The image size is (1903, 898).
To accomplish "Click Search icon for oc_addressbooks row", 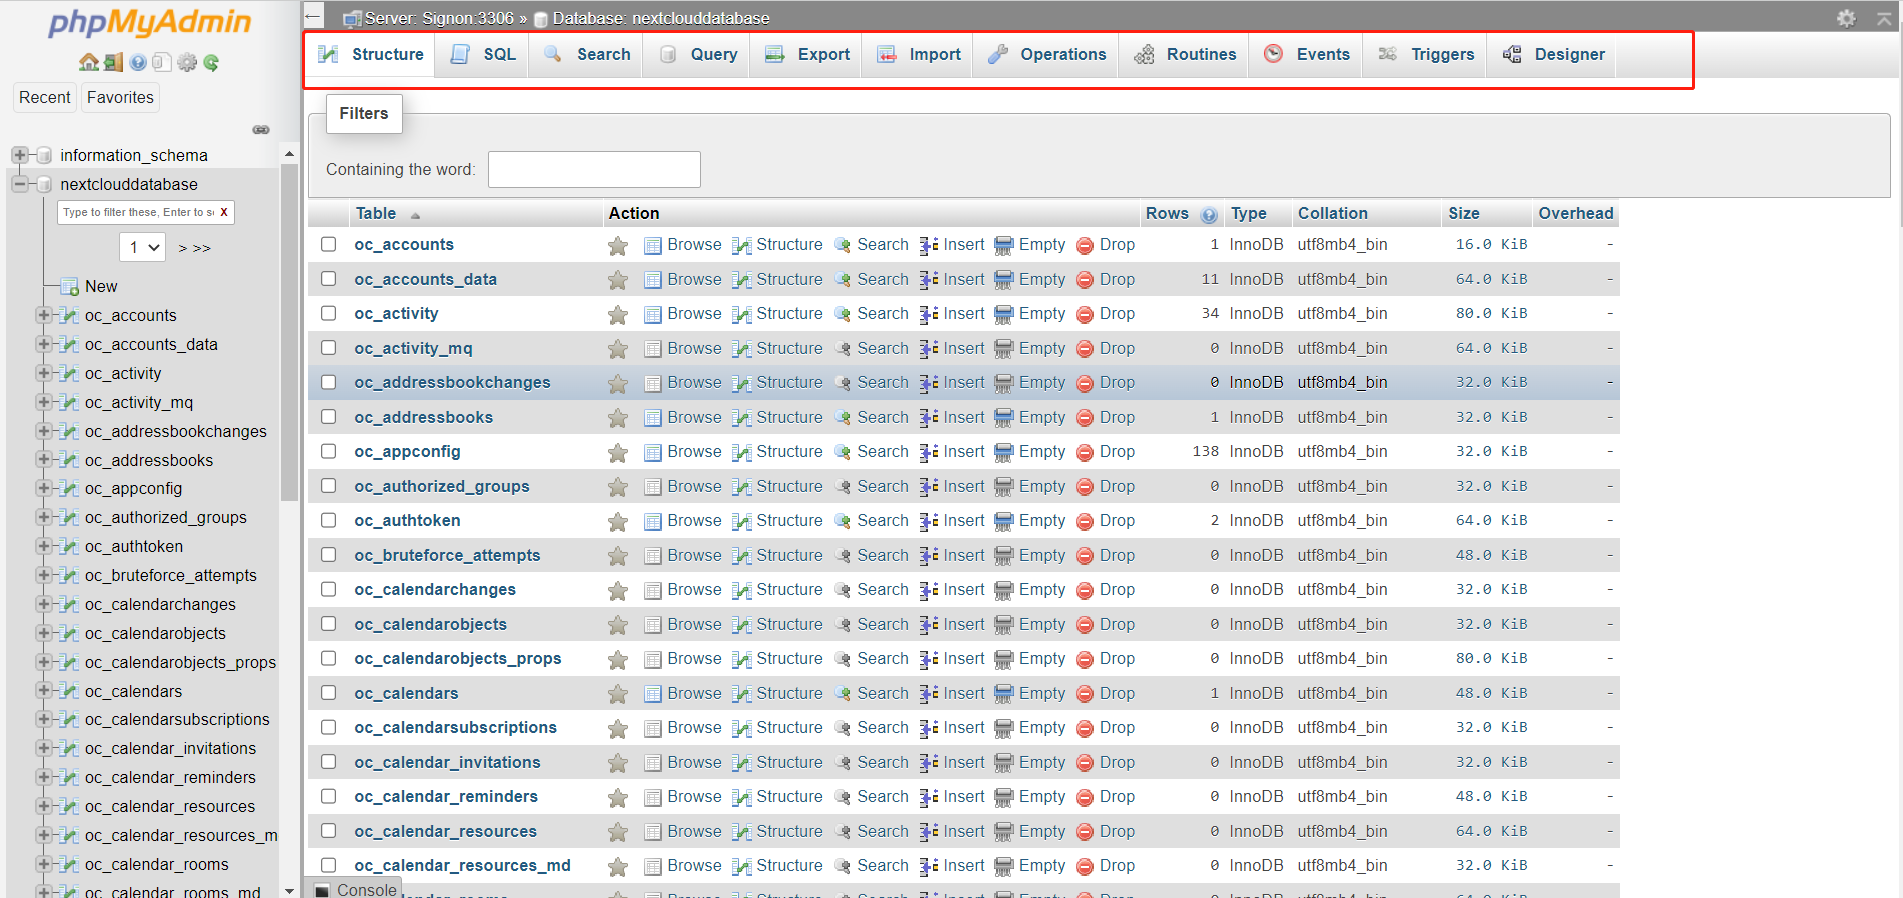I will (843, 418).
